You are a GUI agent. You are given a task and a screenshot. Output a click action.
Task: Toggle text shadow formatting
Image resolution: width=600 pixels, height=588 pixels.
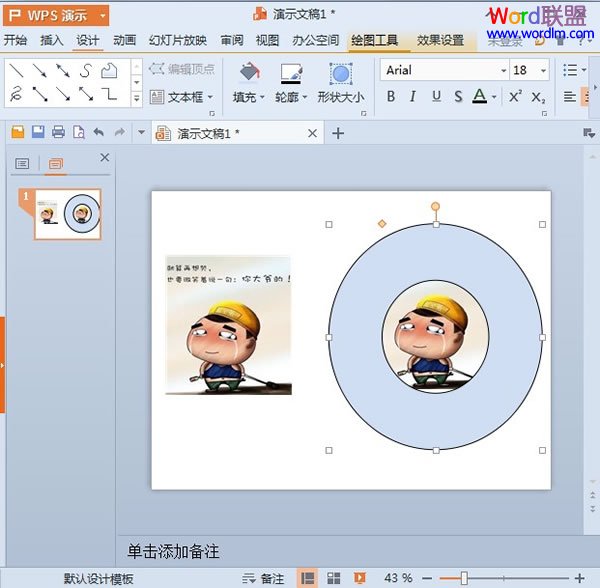coord(458,96)
